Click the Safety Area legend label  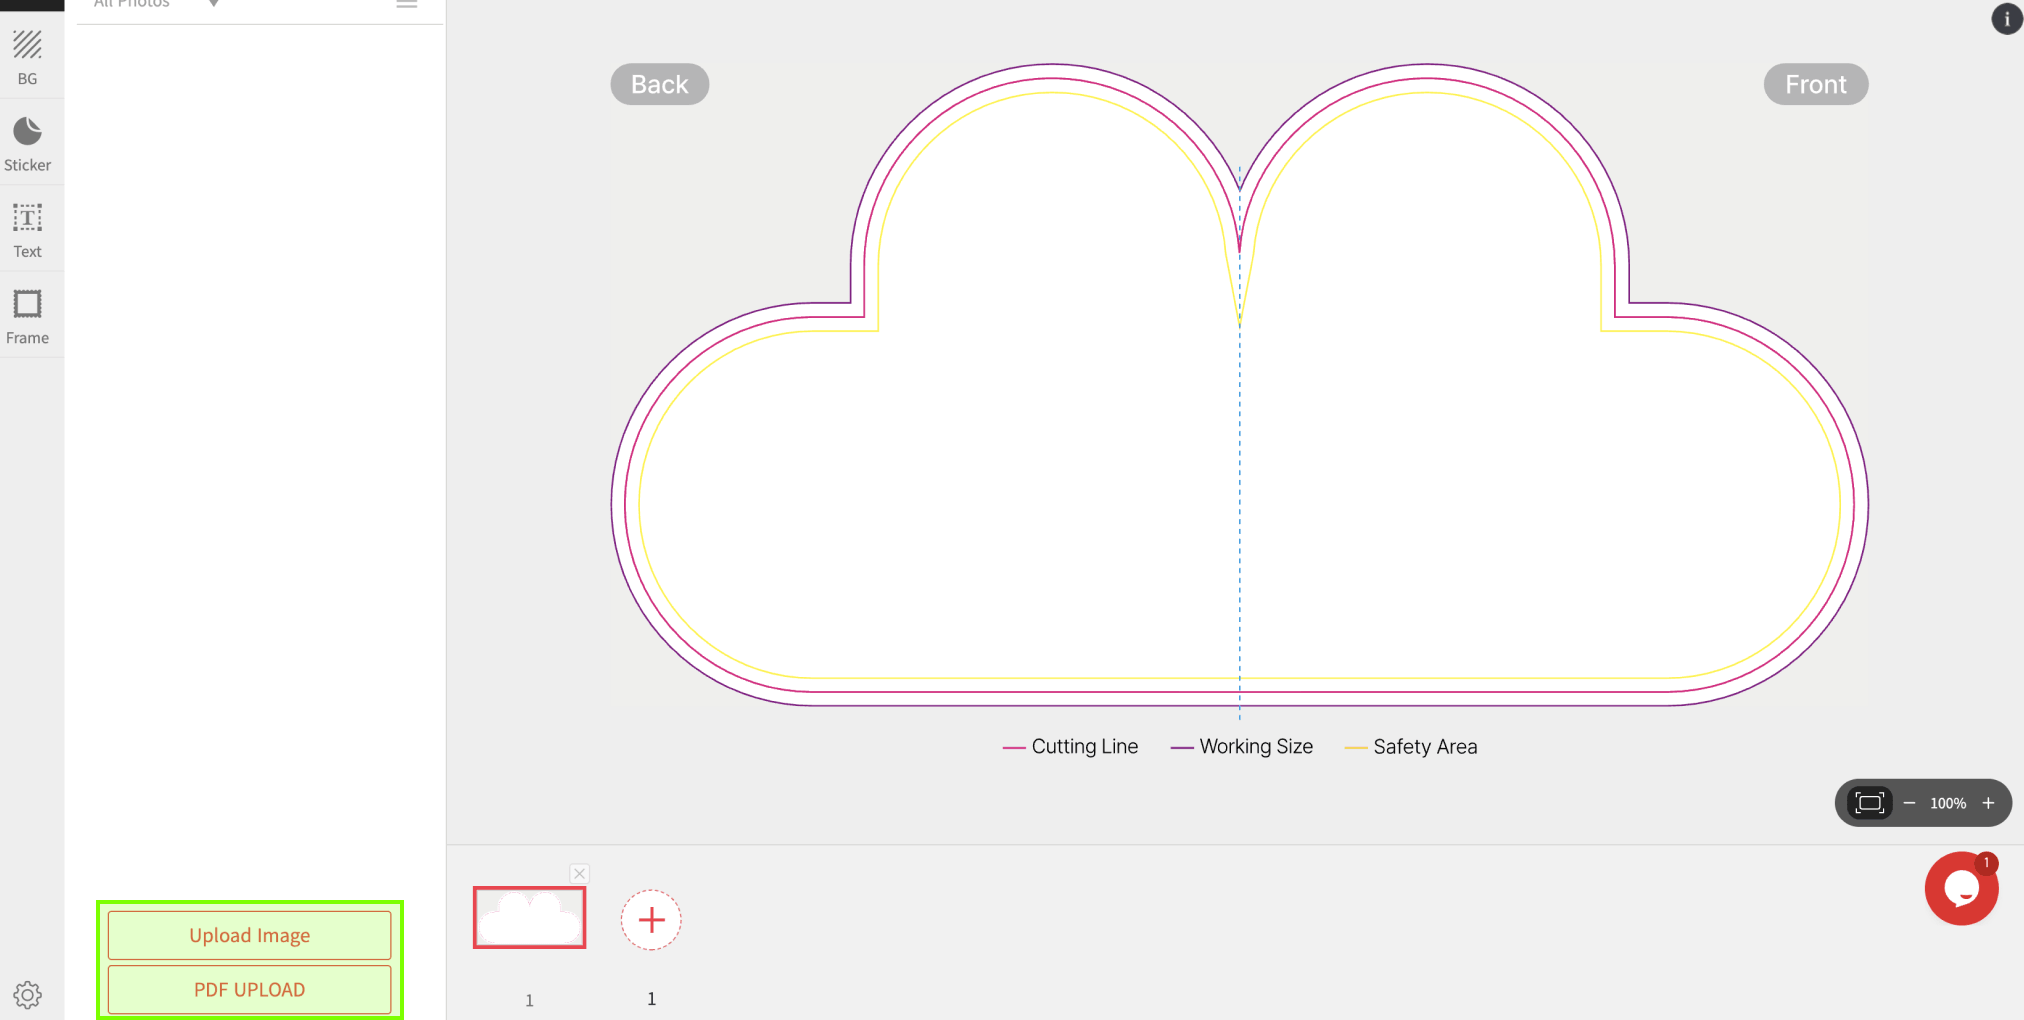click(x=1425, y=746)
